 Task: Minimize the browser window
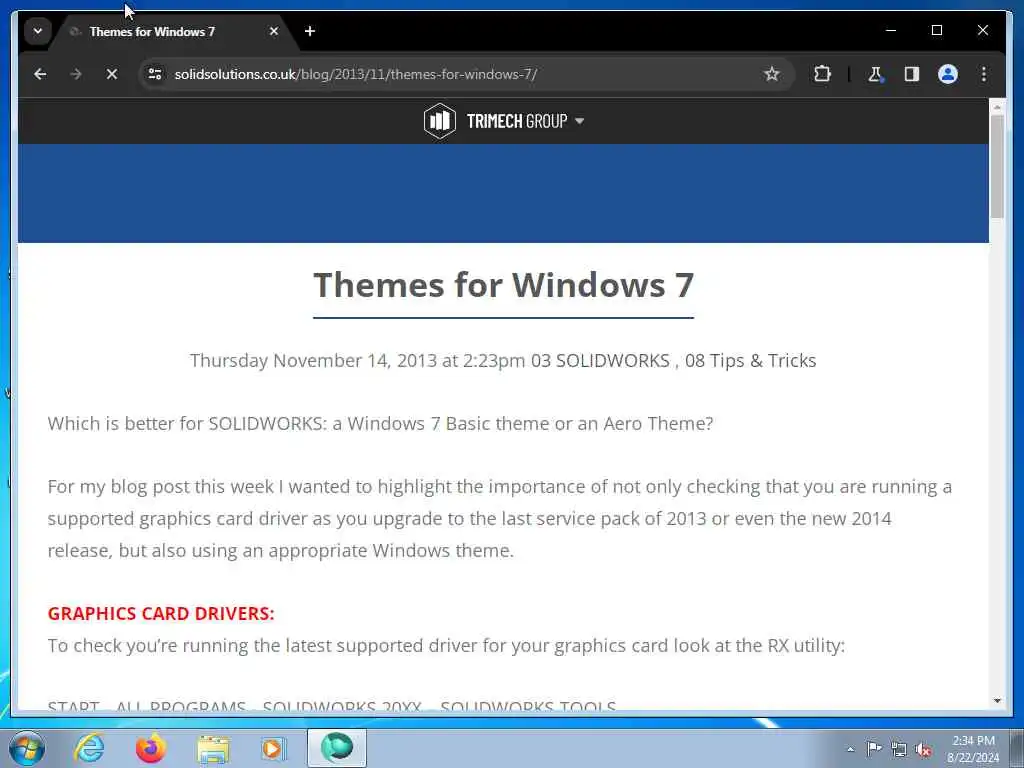coord(891,30)
